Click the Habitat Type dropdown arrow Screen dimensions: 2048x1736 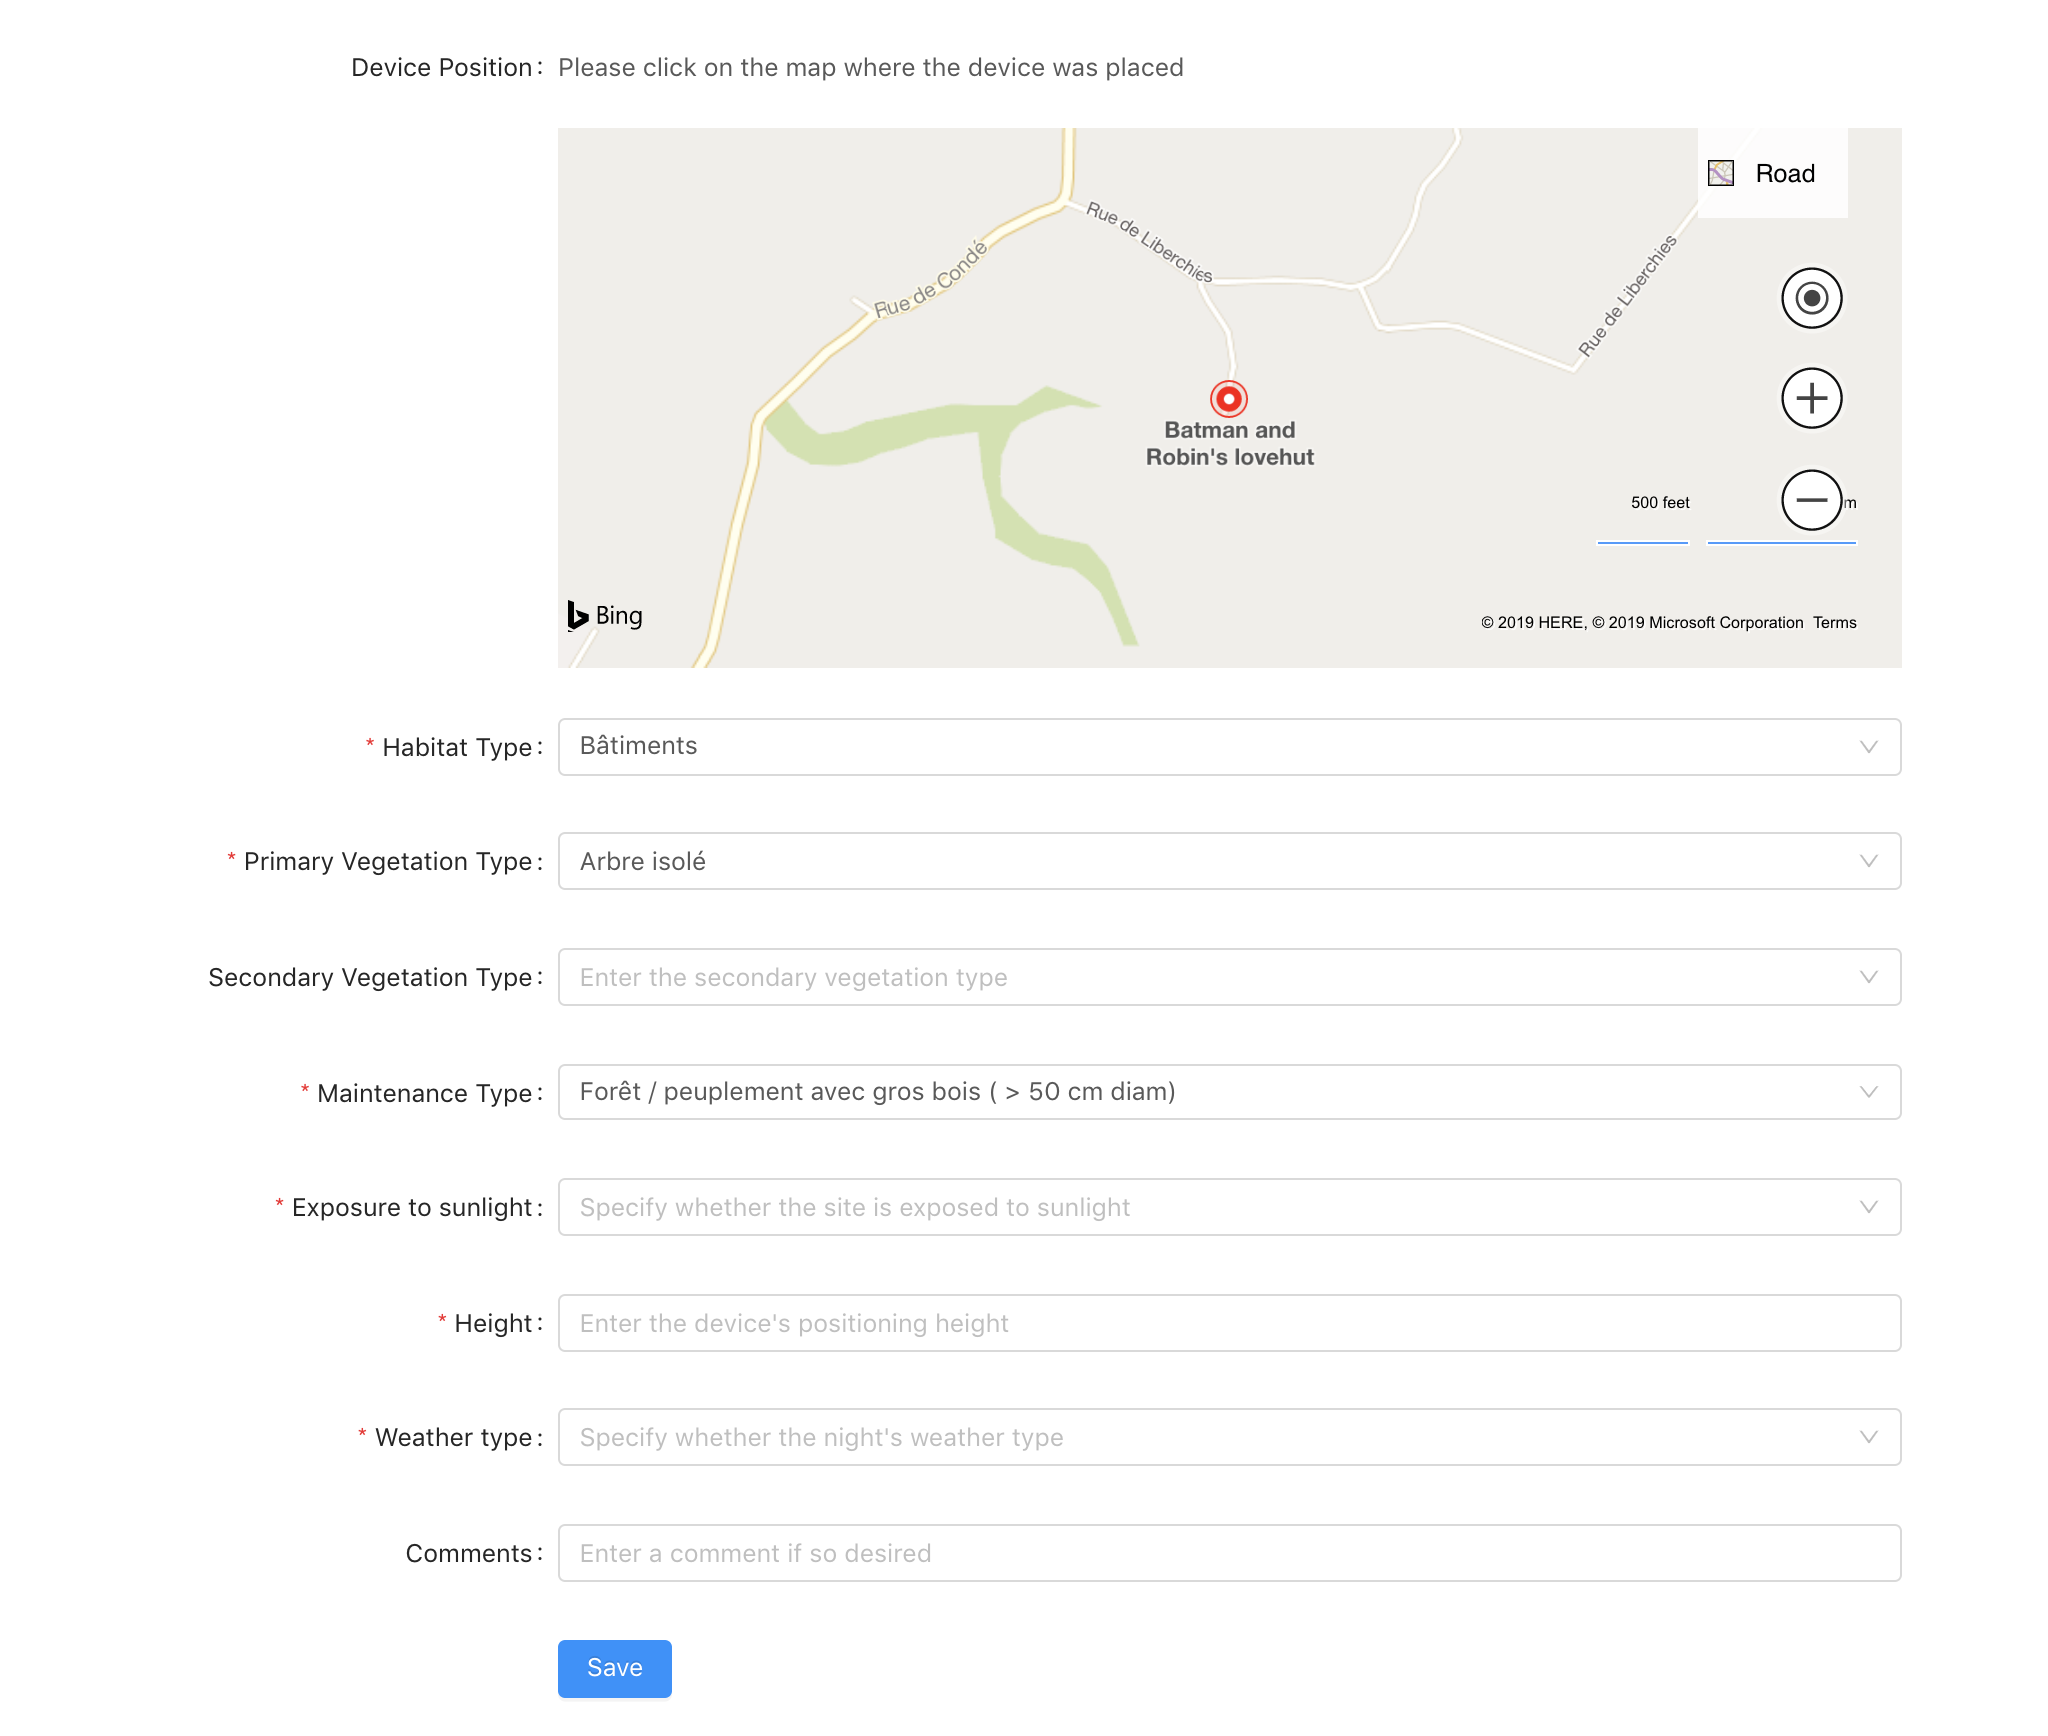(x=1868, y=747)
